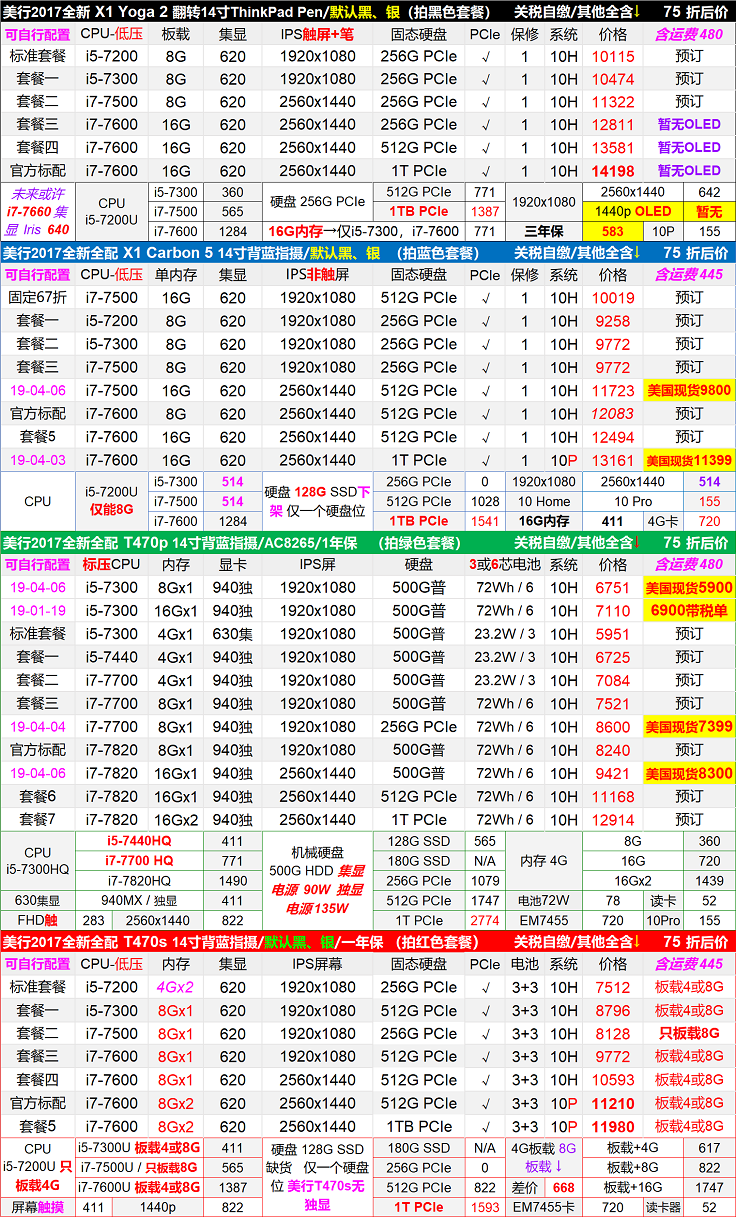Click the red 1387 upgrade price
The image size is (736, 1217).
(x=485, y=212)
